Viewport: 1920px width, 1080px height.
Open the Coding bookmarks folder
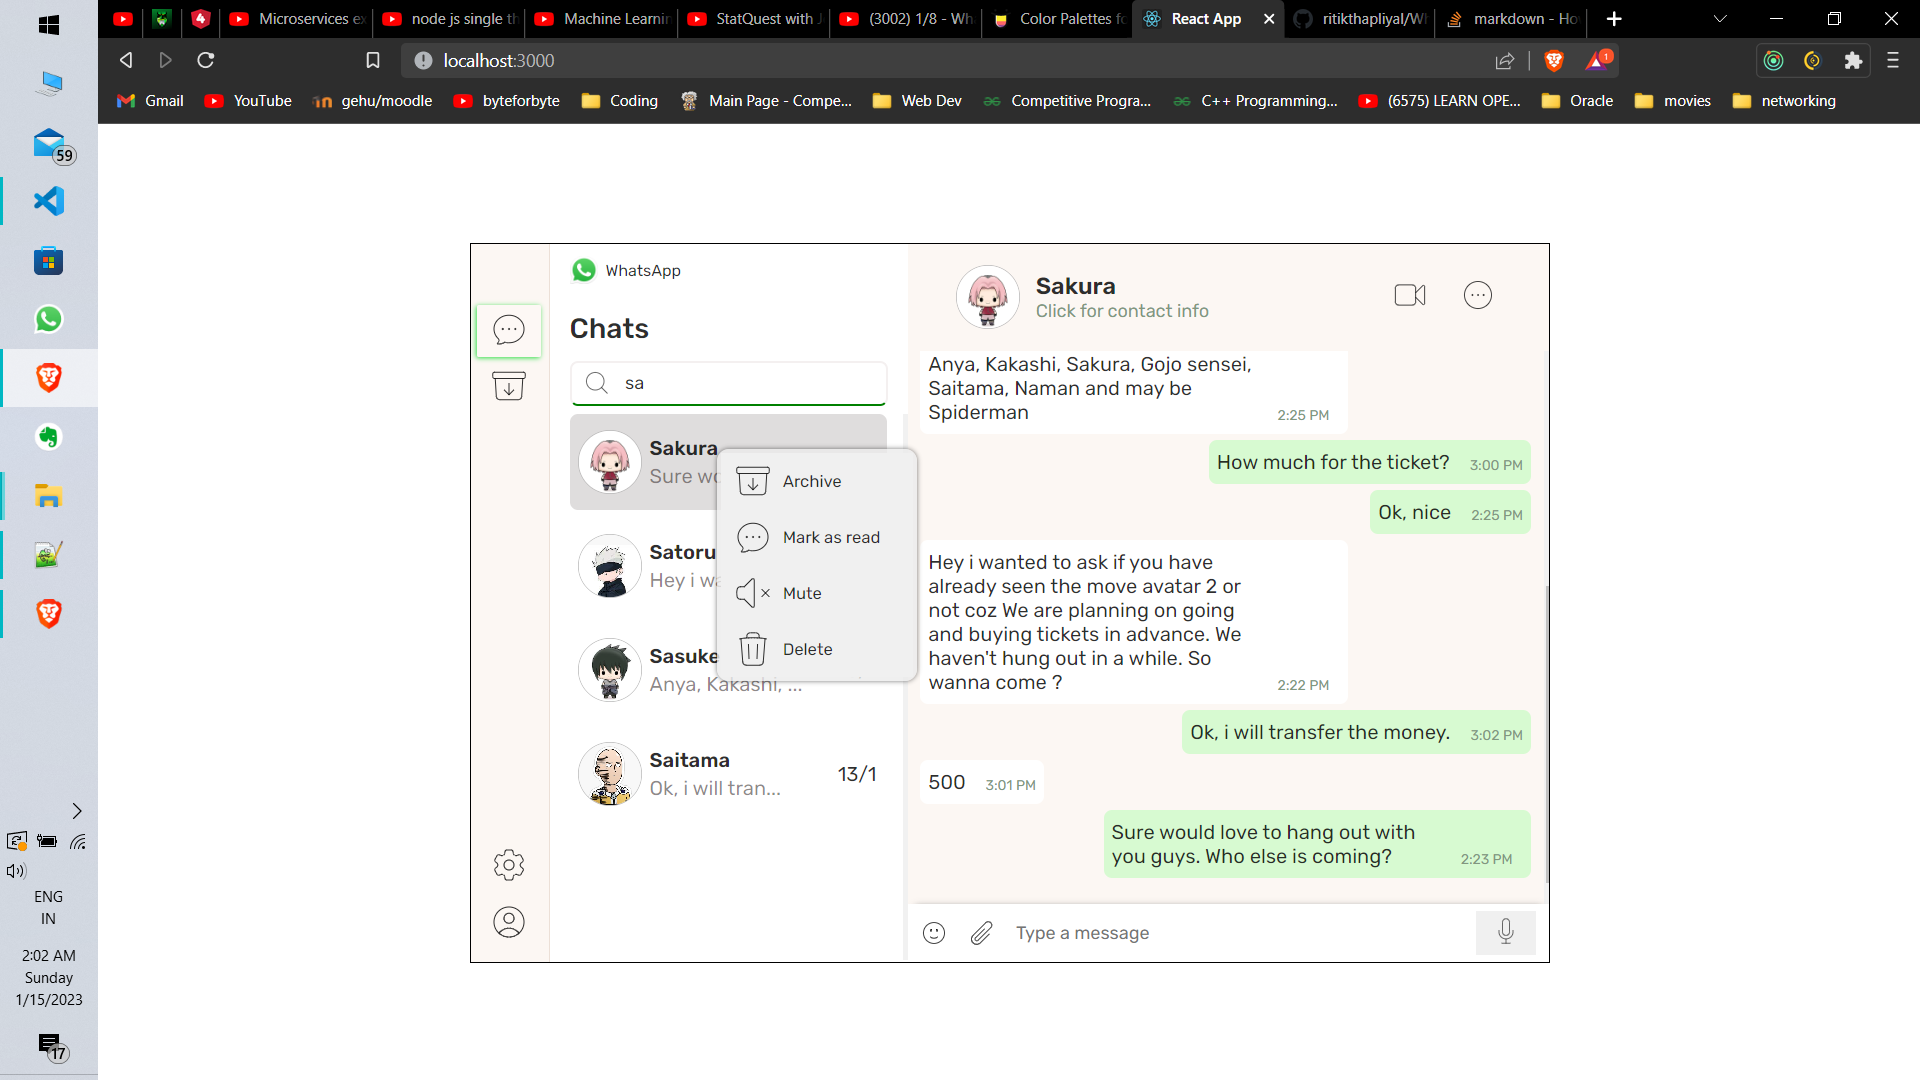(x=620, y=101)
